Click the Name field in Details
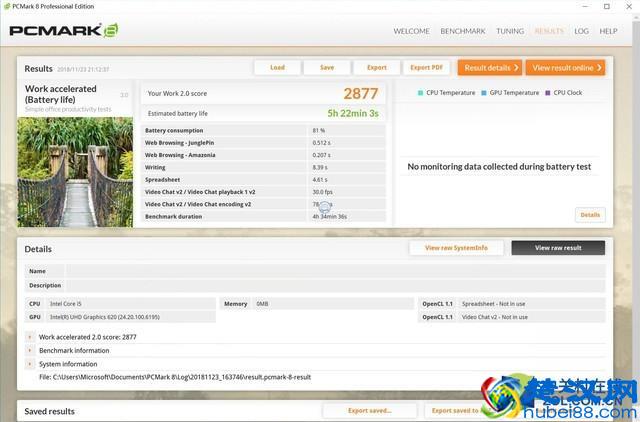This screenshot has height=422, width=640. 334,271
